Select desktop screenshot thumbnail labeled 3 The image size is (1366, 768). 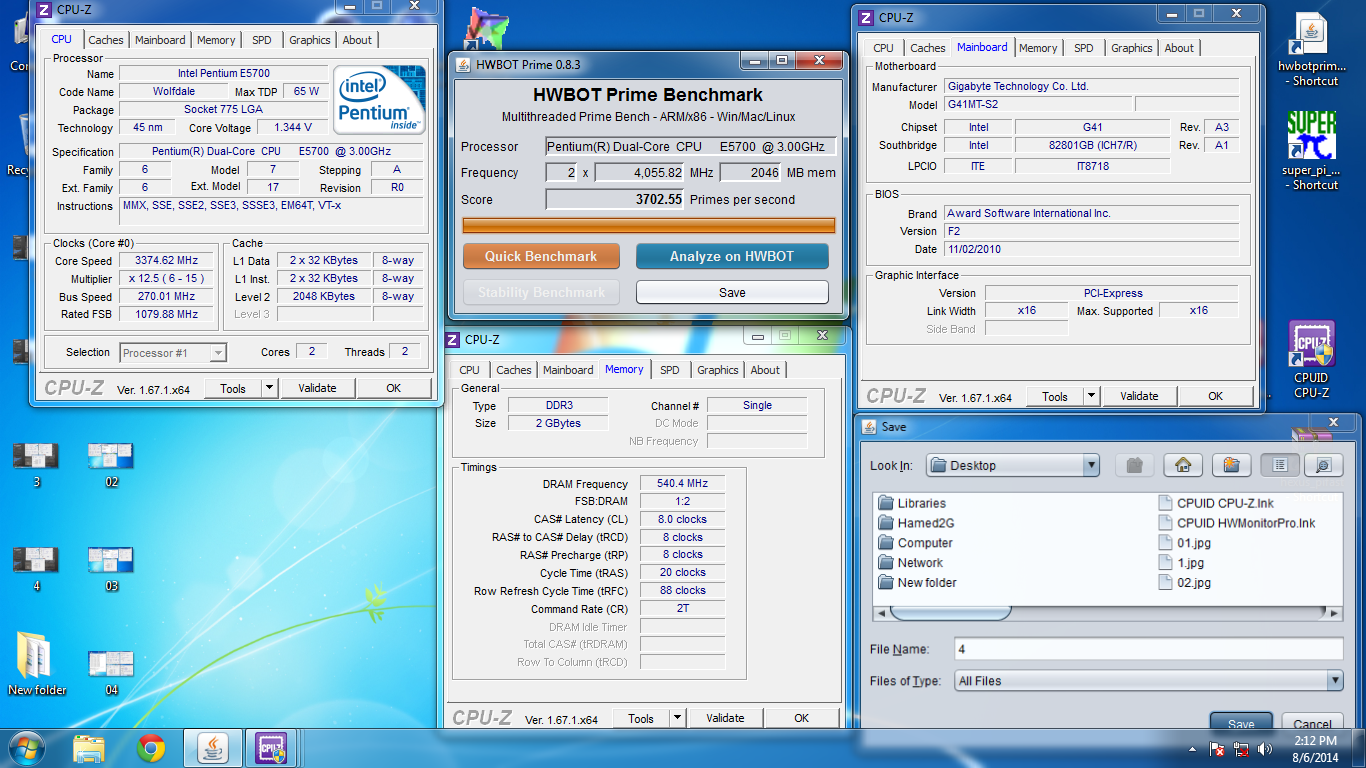tap(36, 465)
